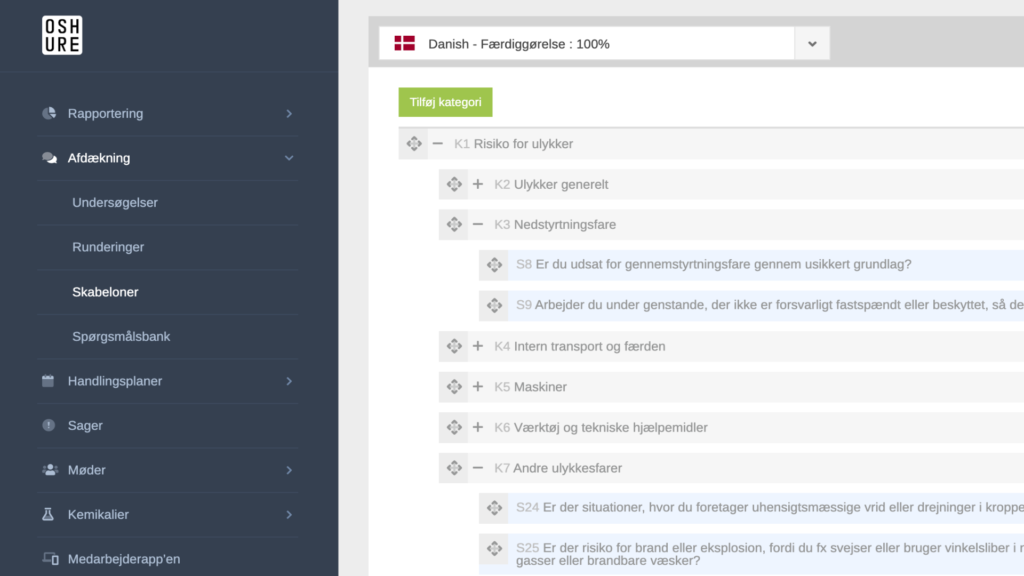
Task: Click the Rapportering pie chart icon
Action: click(49, 113)
